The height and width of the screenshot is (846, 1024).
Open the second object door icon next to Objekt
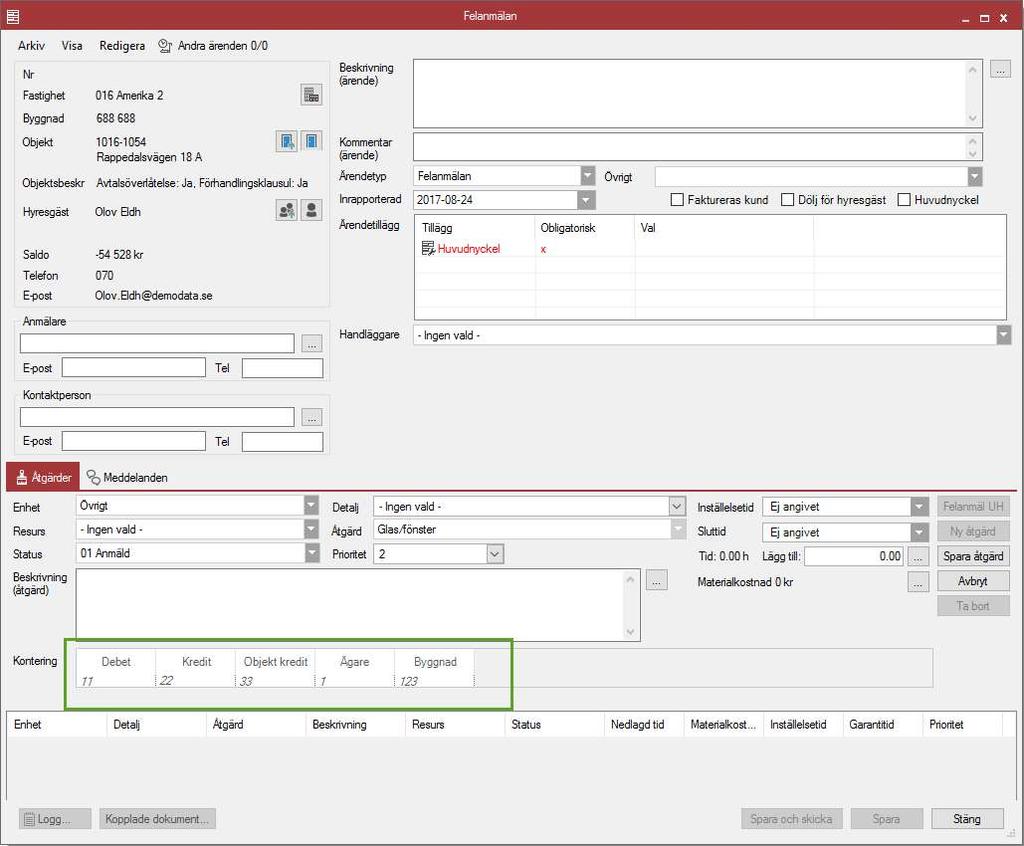coord(312,140)
